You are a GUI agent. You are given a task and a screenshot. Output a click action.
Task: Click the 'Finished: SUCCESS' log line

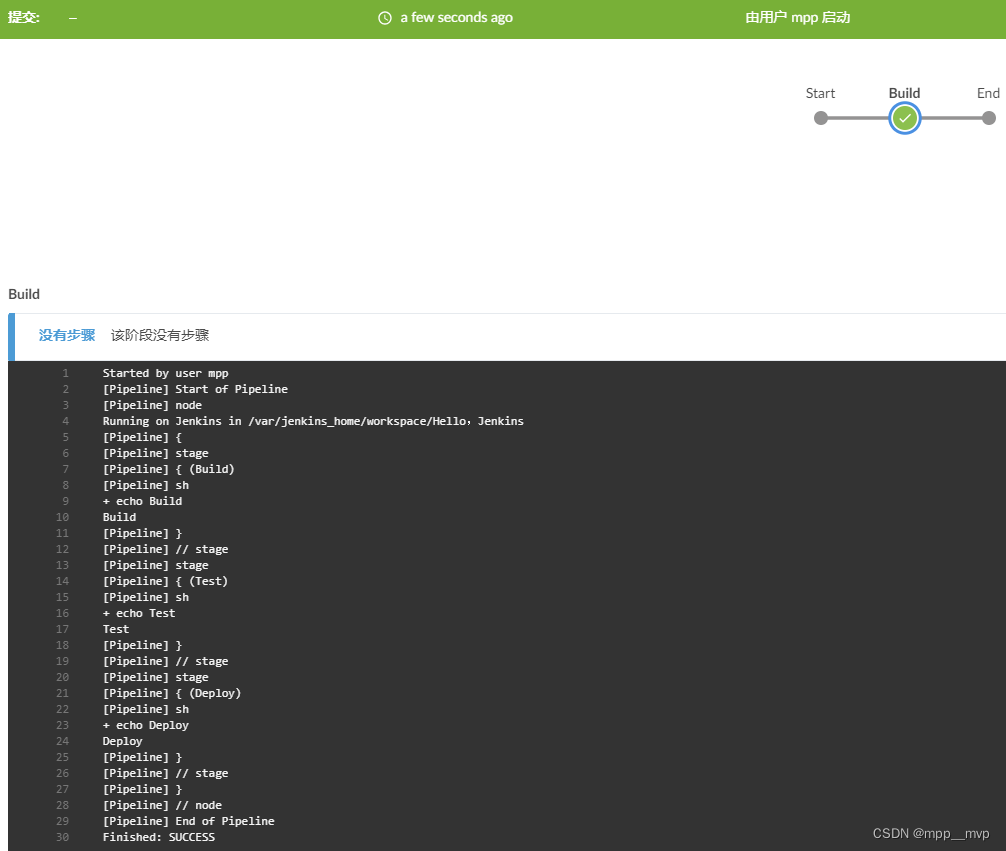pyautogui.click(x=158, y=837)
